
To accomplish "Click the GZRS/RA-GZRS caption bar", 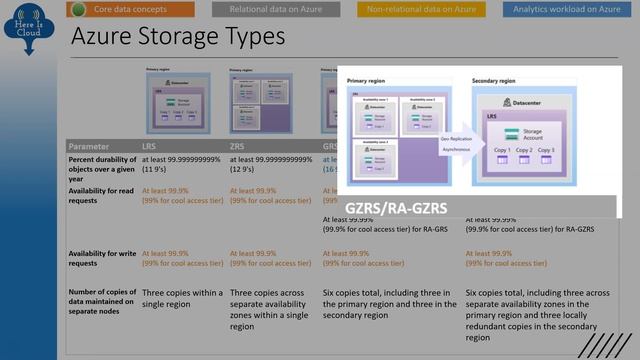I will click(x=477, y=207).
